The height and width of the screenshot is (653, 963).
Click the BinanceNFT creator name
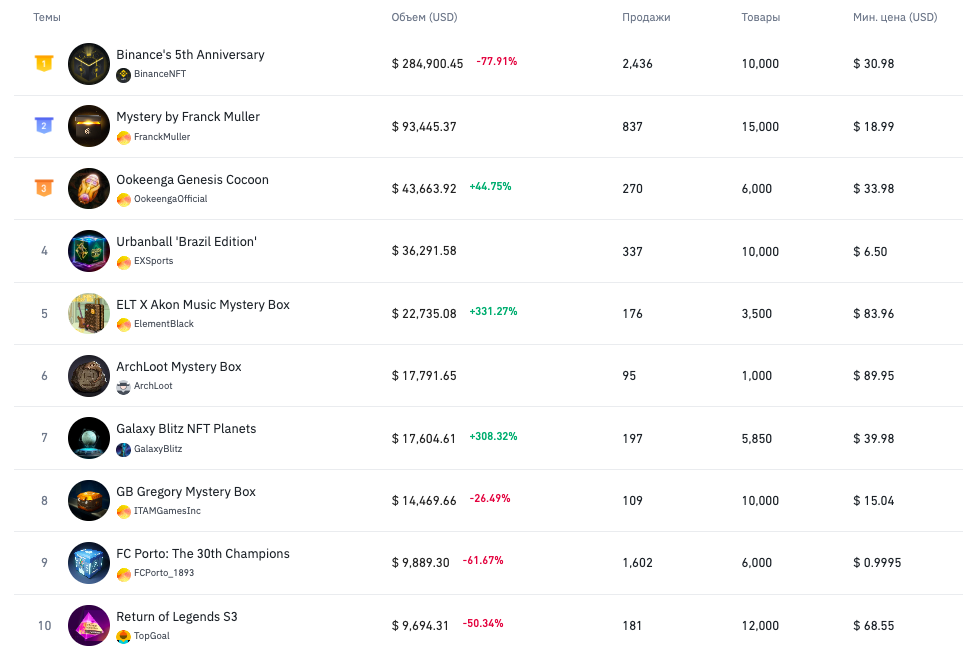coord(160,74)
